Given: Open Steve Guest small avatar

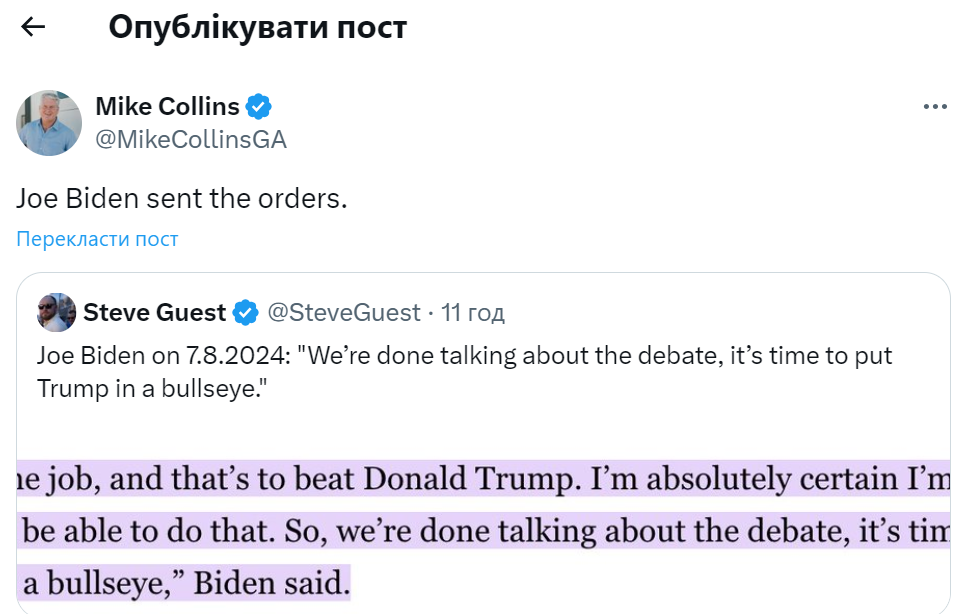Looking at the screenshot, I should [56, 312].
